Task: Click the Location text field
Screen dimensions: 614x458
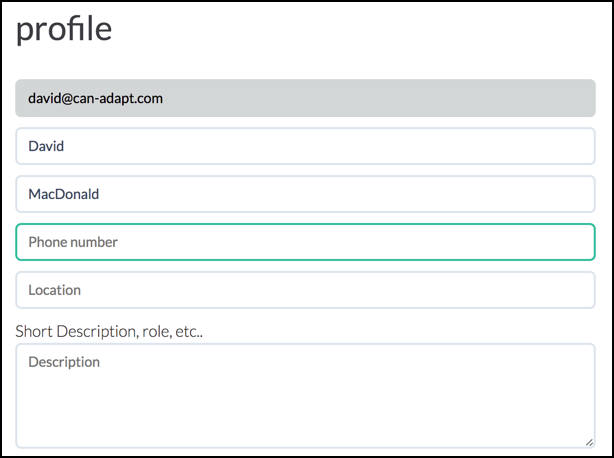Action: (x=305, y=290)
